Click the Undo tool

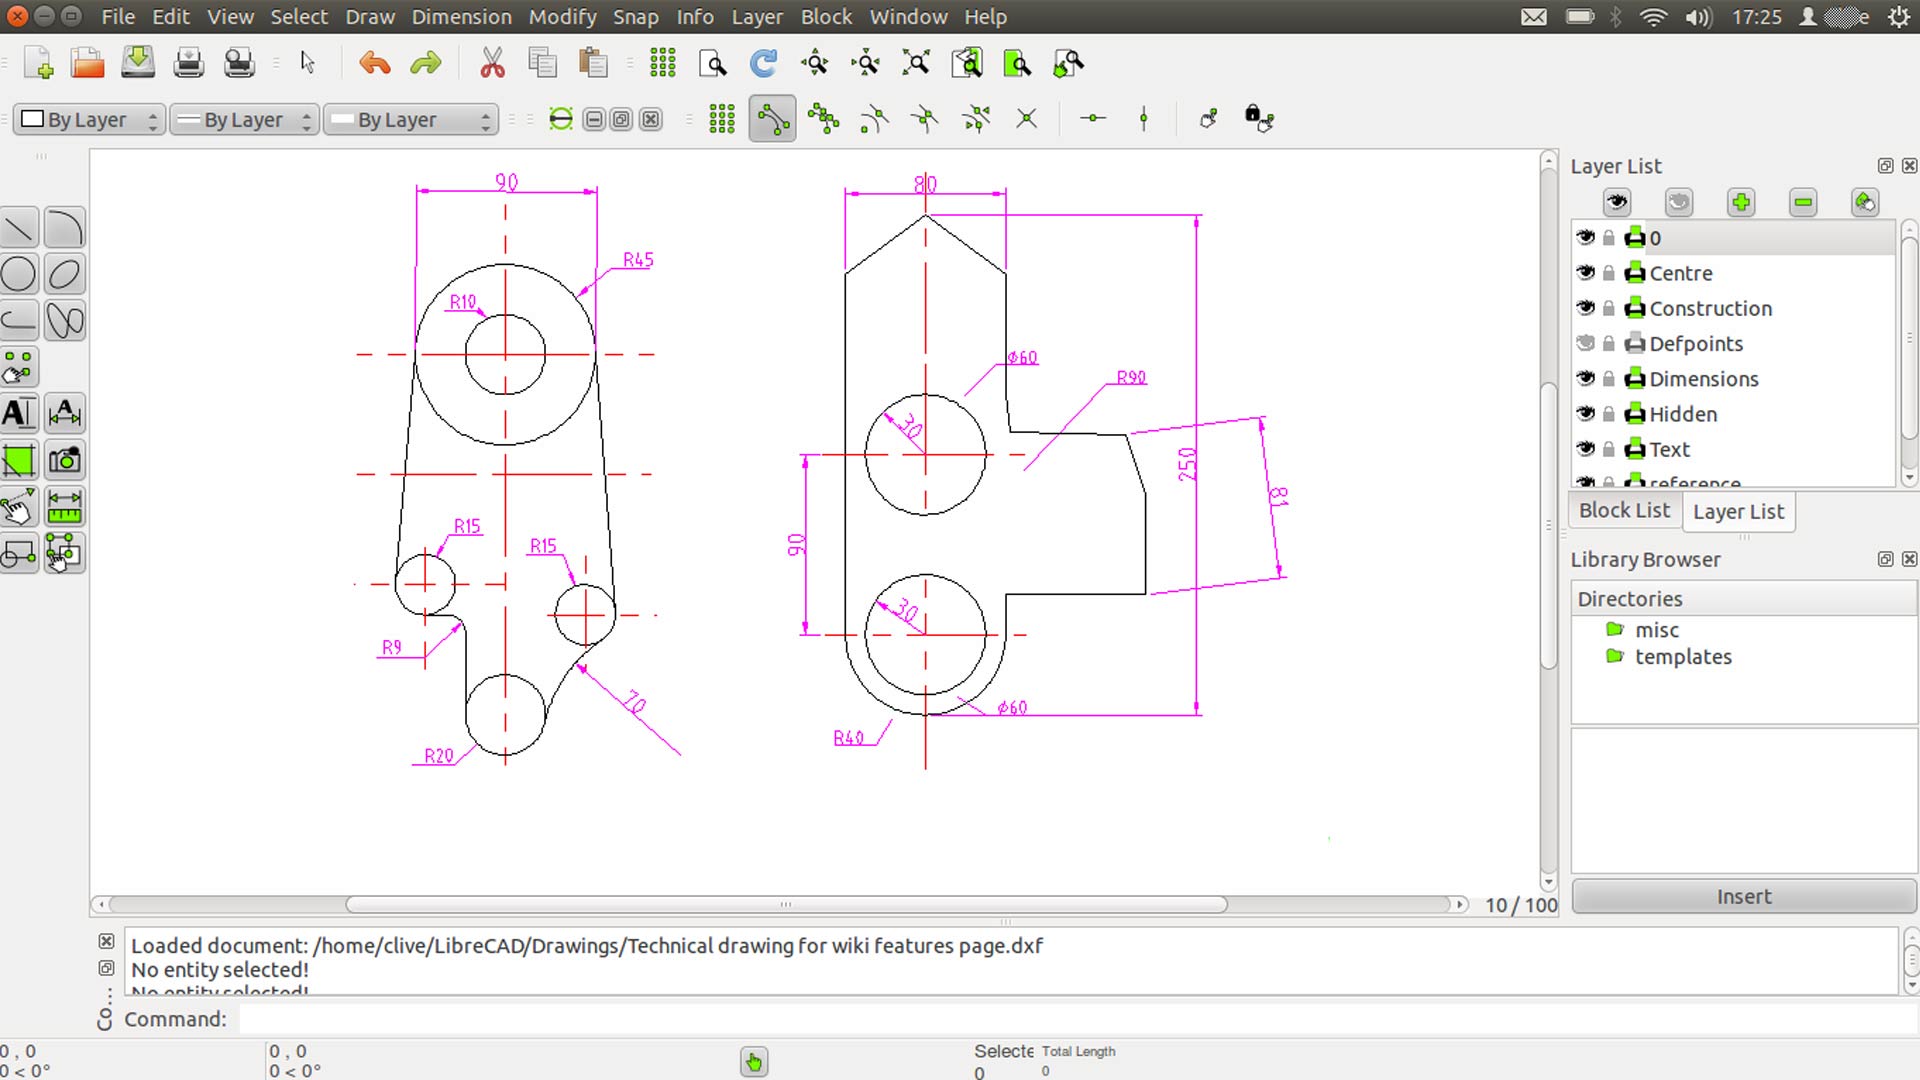[x=373, y=62]
